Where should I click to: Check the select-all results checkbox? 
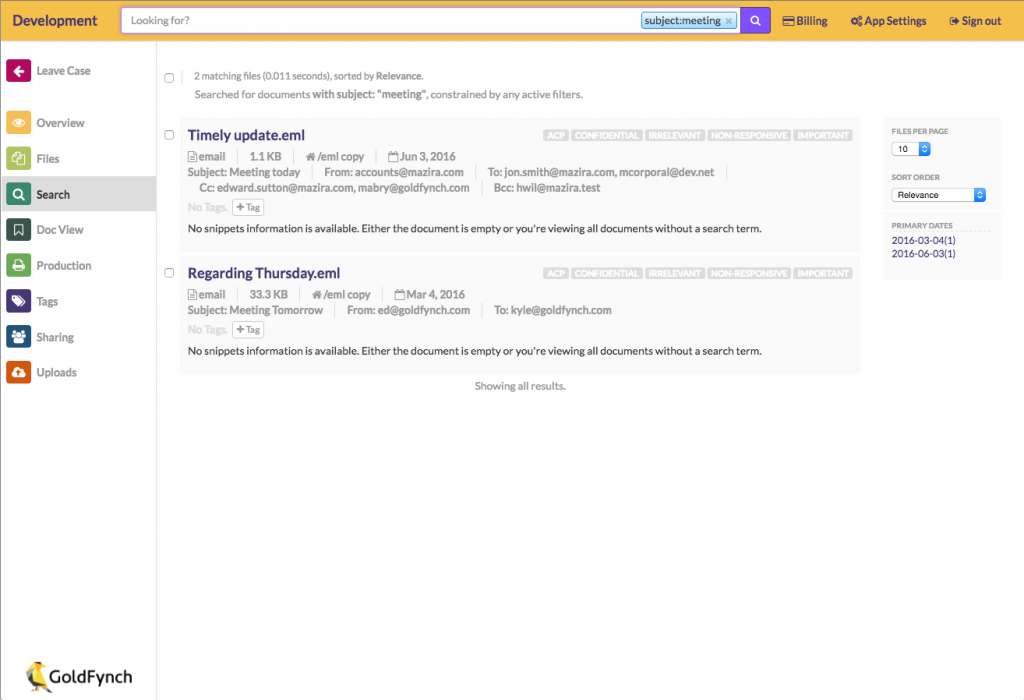(169, 77)
